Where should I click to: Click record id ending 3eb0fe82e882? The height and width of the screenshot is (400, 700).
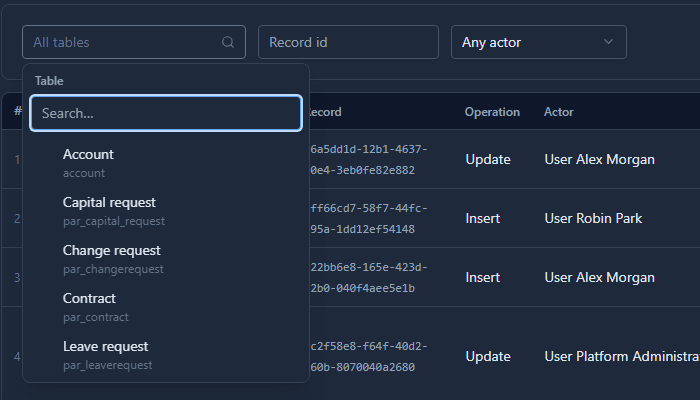(369, 160)
